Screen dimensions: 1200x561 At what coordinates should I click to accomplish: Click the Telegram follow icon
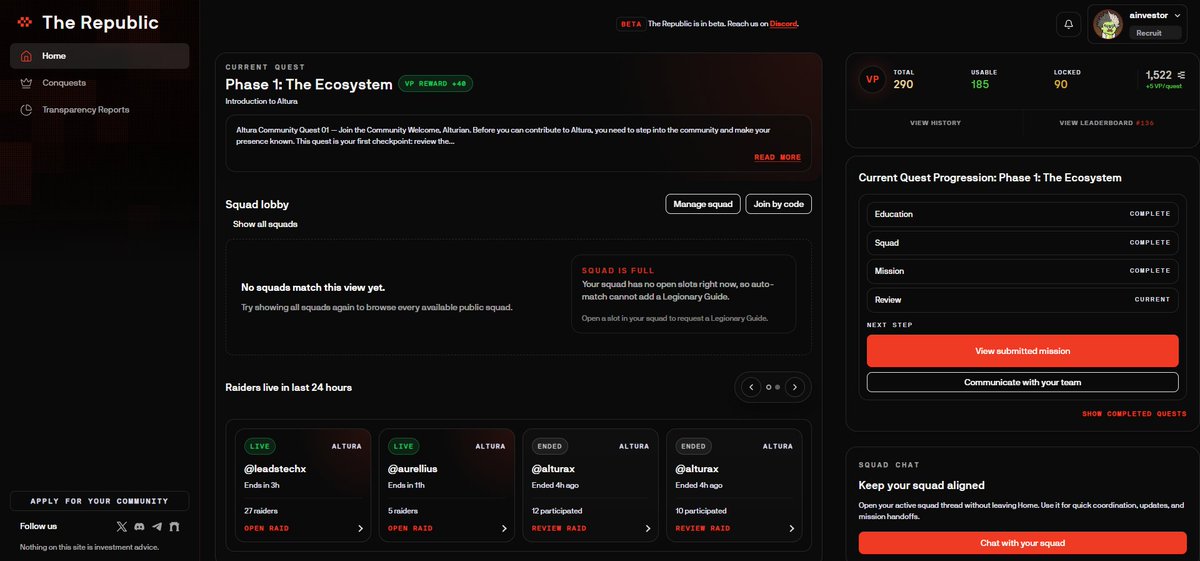(156, 526)
